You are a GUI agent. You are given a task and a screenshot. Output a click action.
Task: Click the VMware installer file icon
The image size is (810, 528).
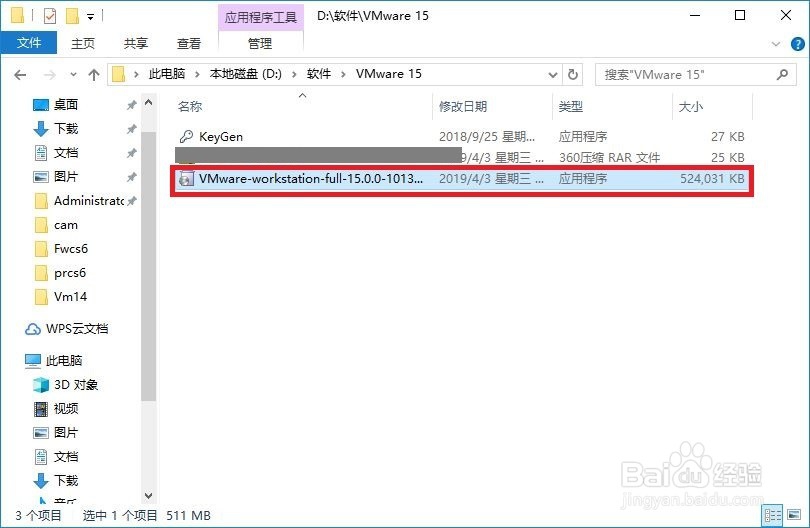tap(186, 179)
